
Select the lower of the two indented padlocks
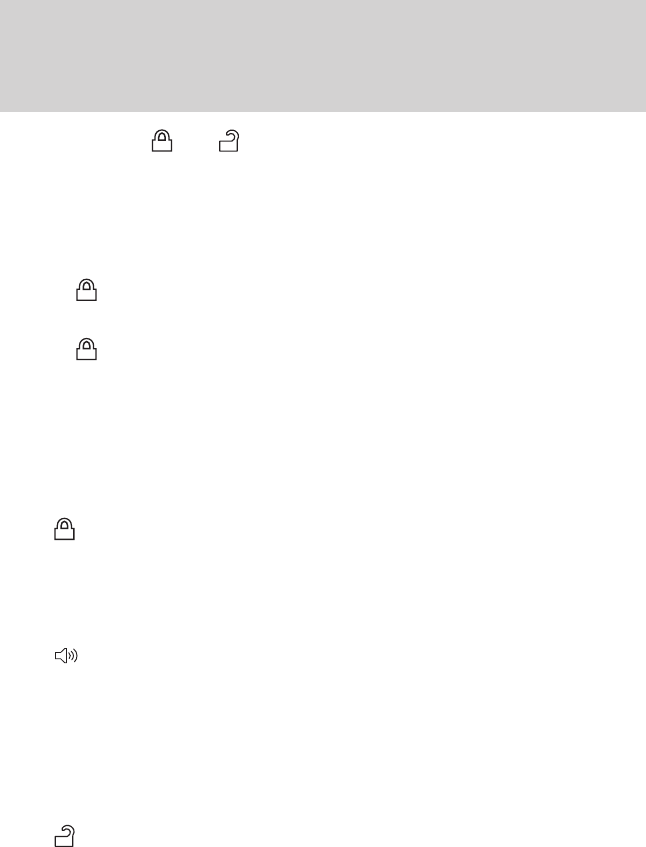pos(86,349)
